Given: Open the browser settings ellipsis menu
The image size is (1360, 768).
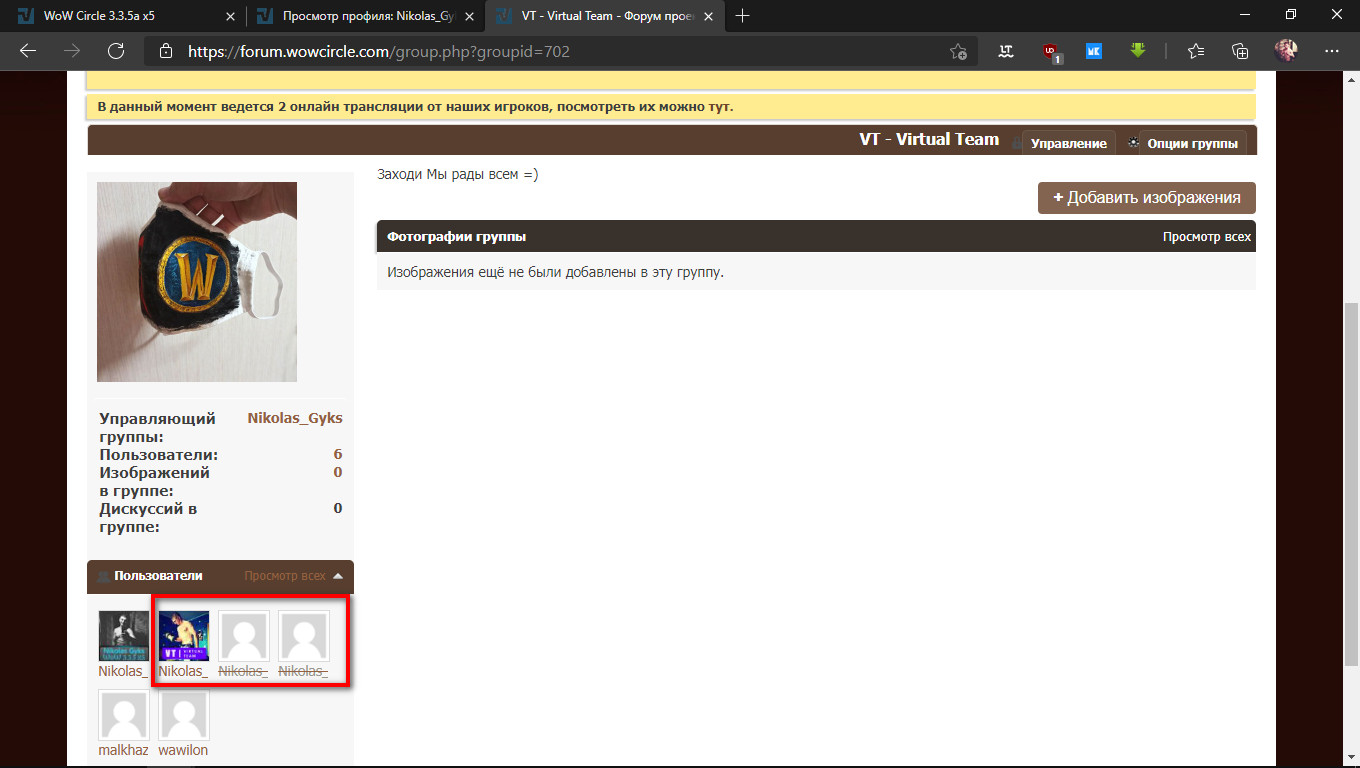Looking at the screenshot, I should click(x=1331, y=51).
